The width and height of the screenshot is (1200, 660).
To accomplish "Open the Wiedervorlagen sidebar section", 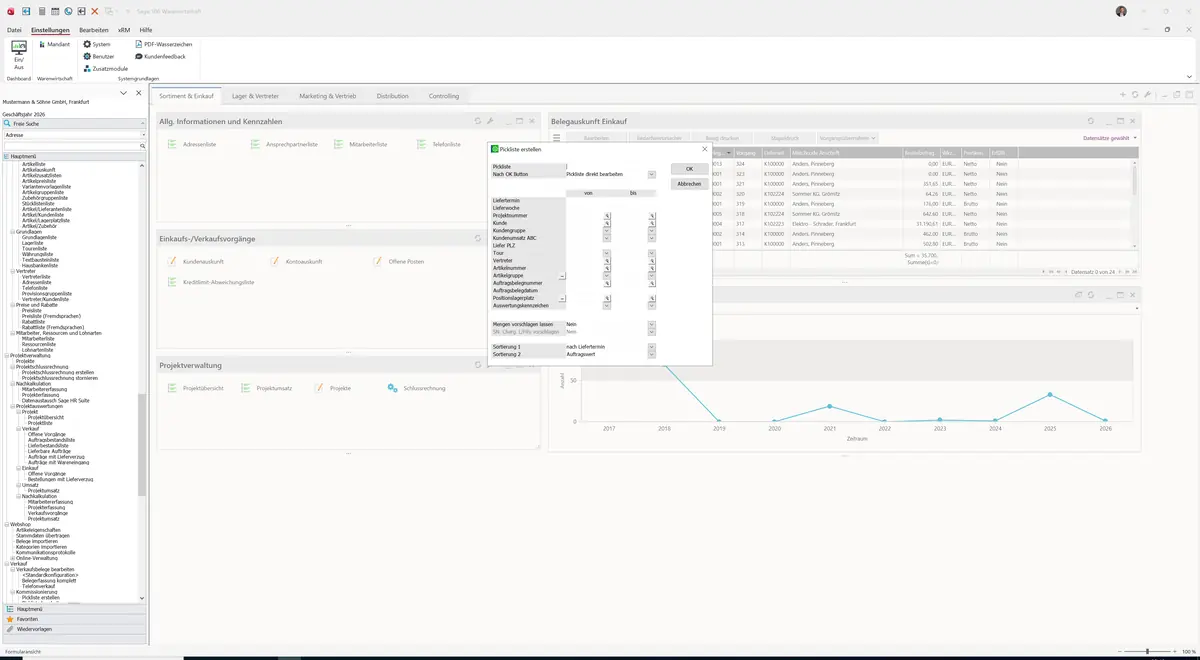I will (x=74, y=629).
